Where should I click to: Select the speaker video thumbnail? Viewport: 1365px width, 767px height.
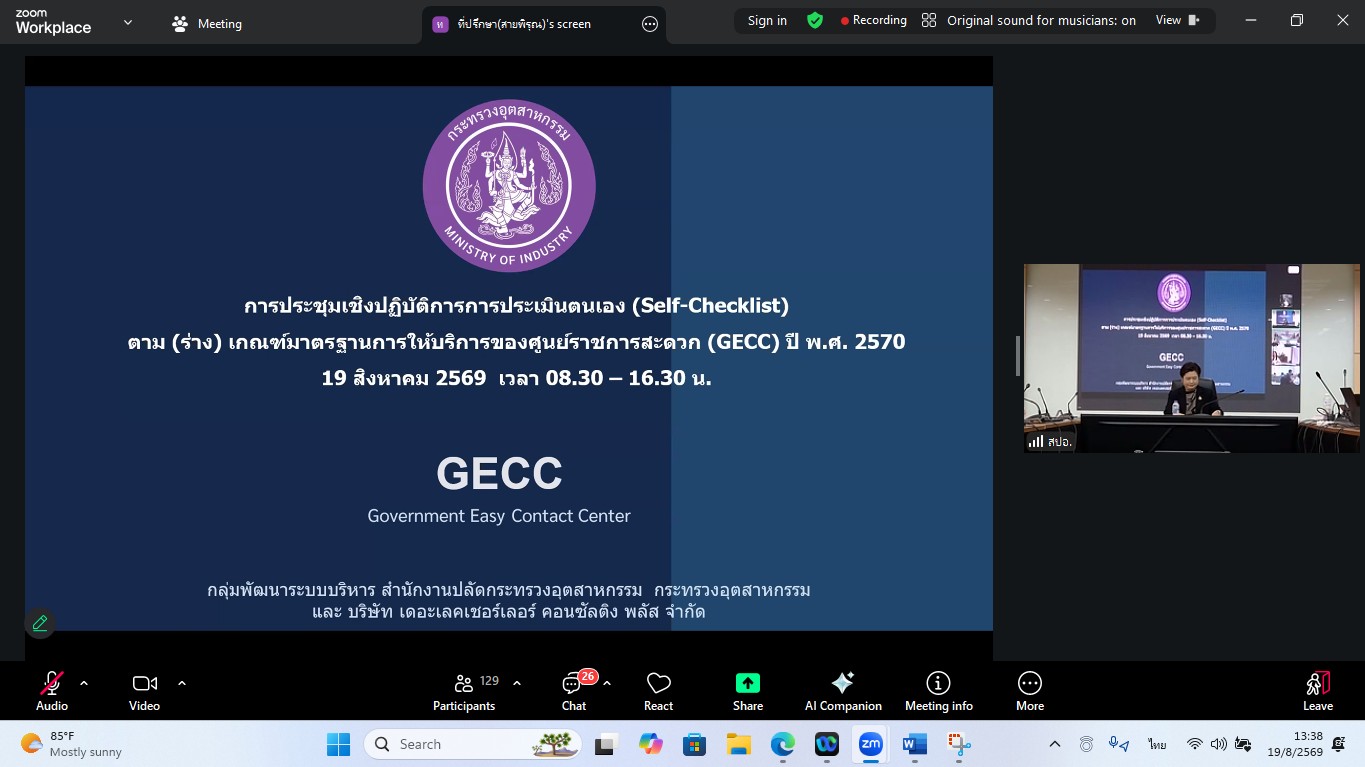tap(1191, 358)
